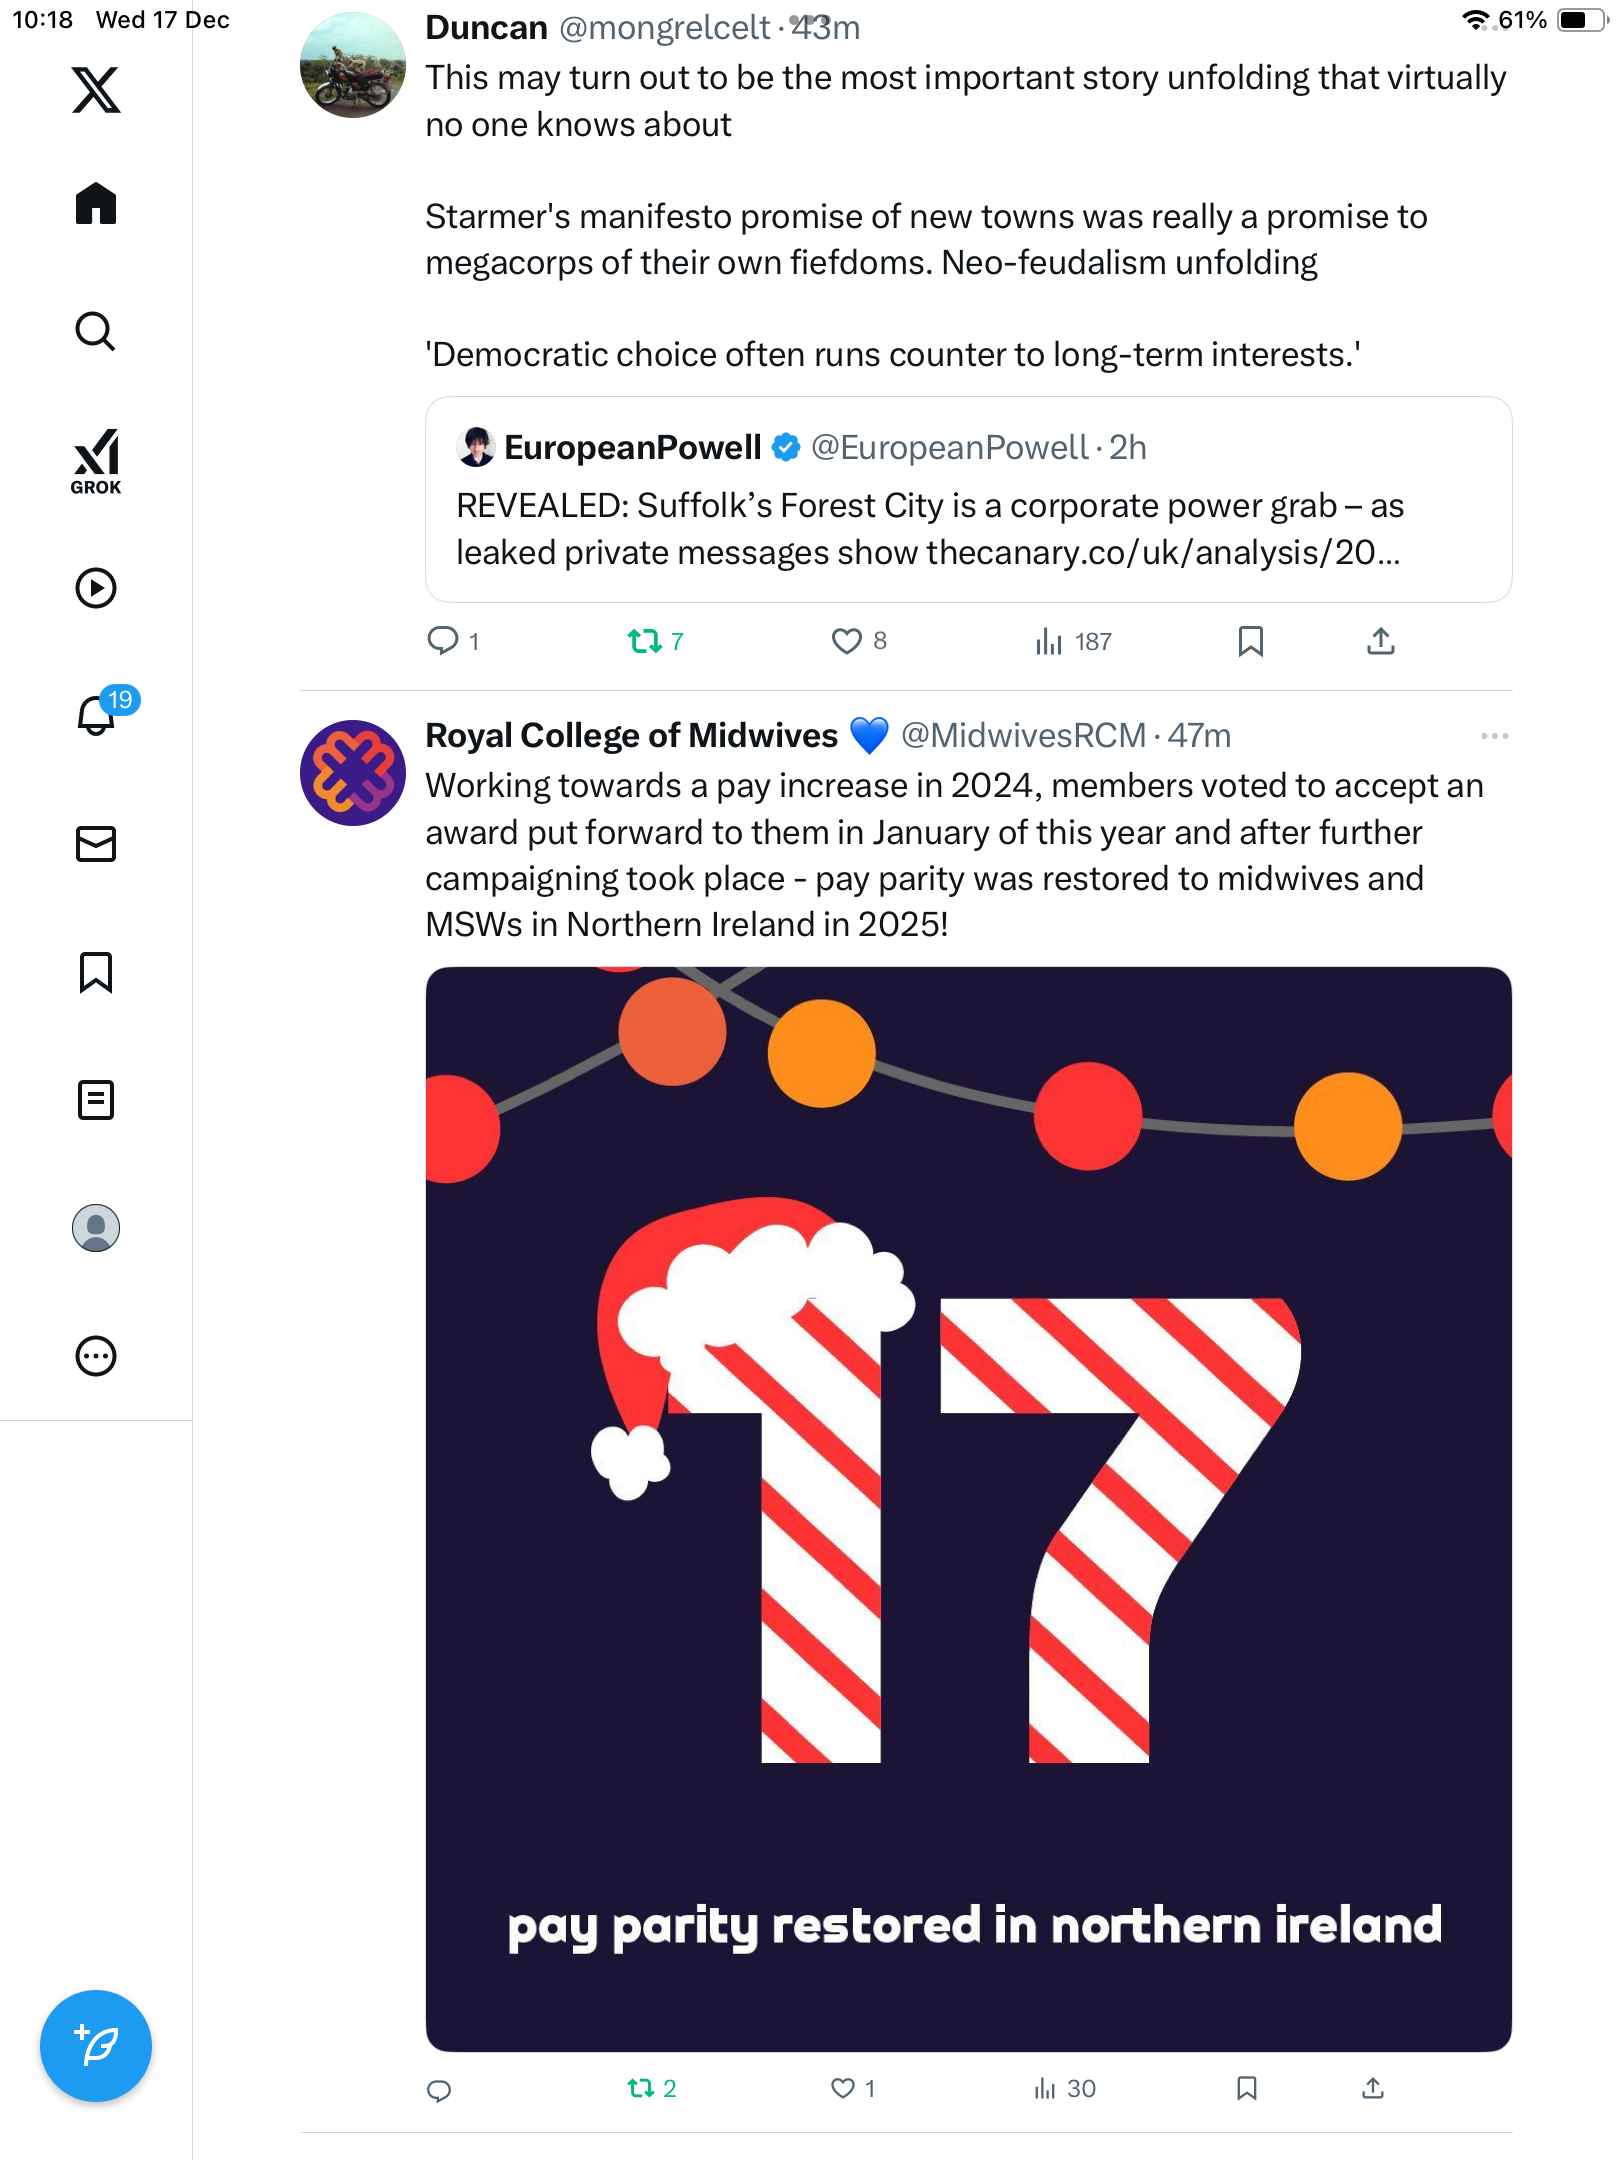The width and height of the screenshot is (1620, 2160).
Task: Bookmark the Royal College of Midwives post
Action: click(x=1247, y=2088)
